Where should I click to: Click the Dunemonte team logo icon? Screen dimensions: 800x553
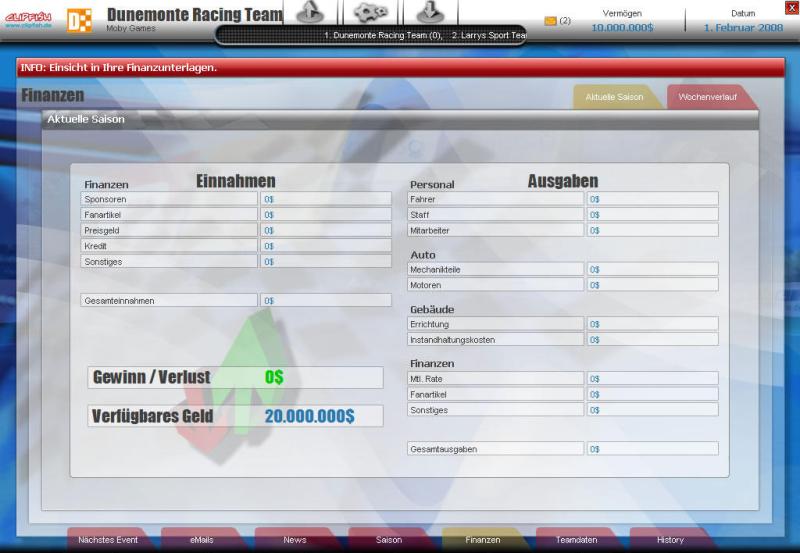[x=79, y=20]
